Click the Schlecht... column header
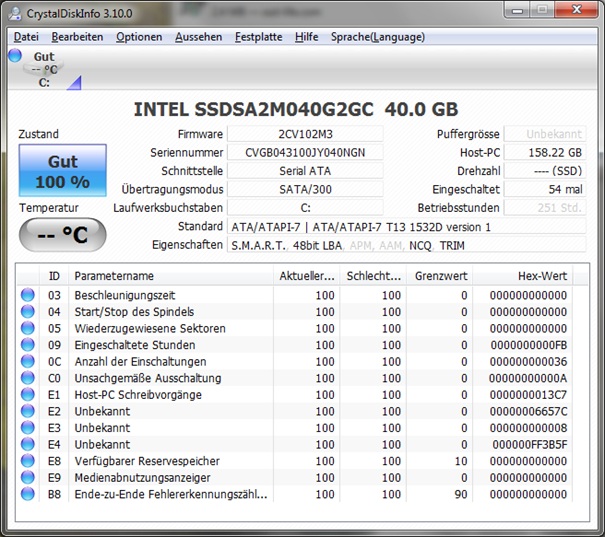 click(x=373, y=276)
